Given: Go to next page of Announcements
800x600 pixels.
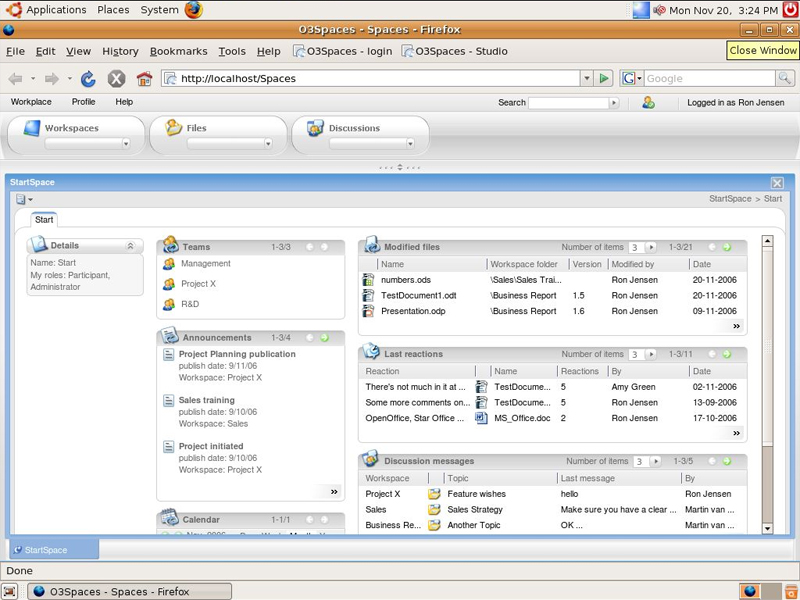Looking at the screenshot, I should tap(324, 338).
